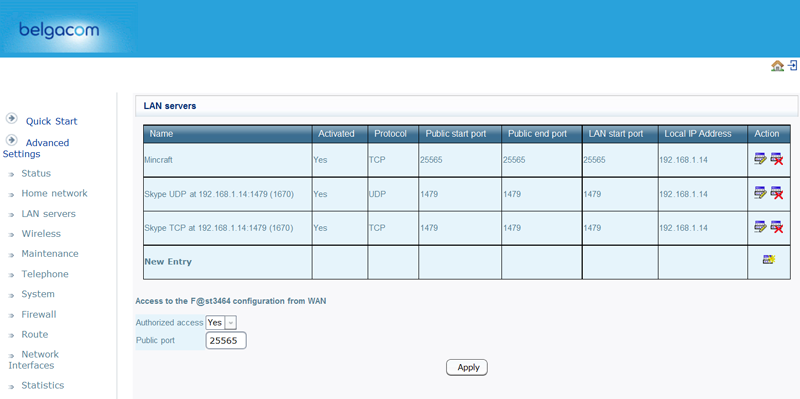Select the Mincraft name cell
This screenshot has width=800, height=399.
(x=228, y=160)
